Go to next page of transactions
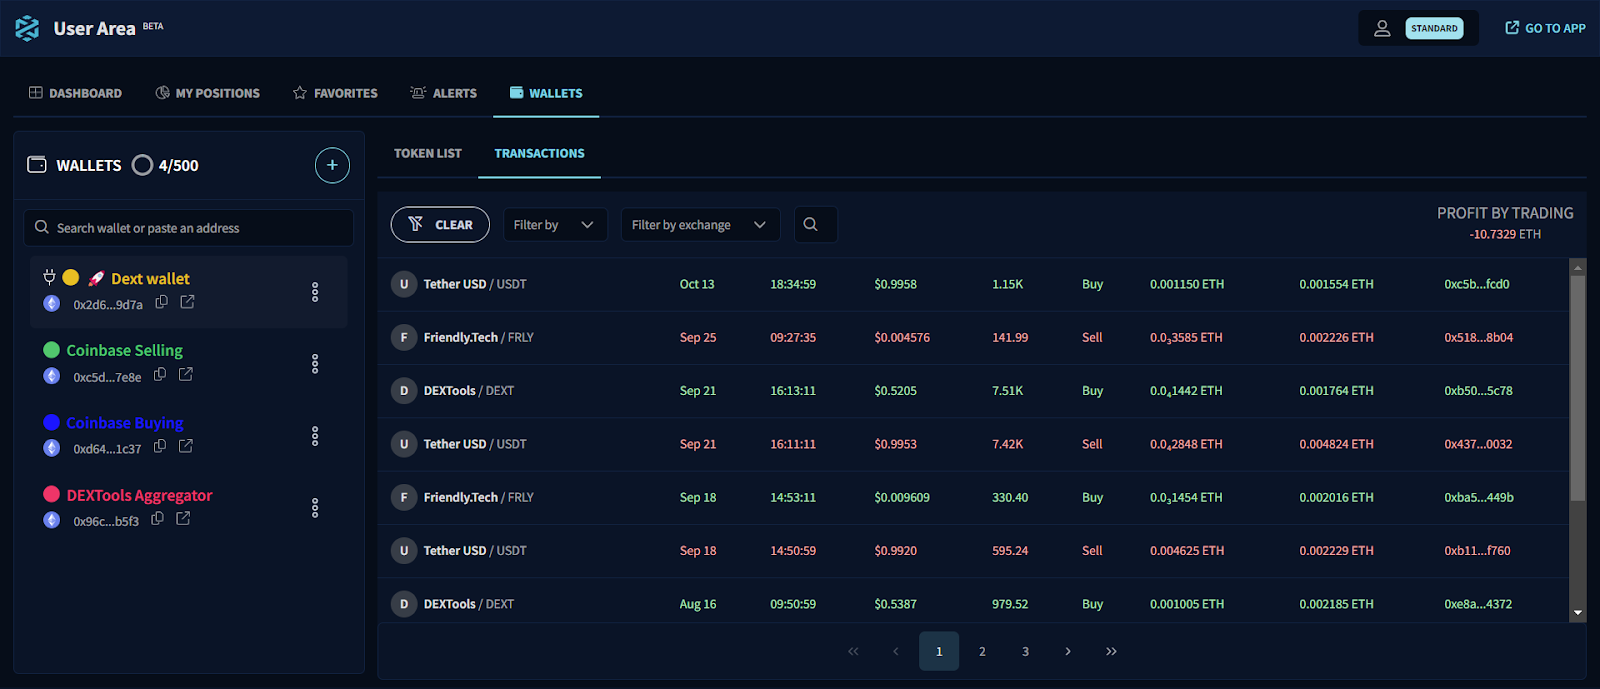Screen dimensions: 1600x689 [x=1068, y=651]
